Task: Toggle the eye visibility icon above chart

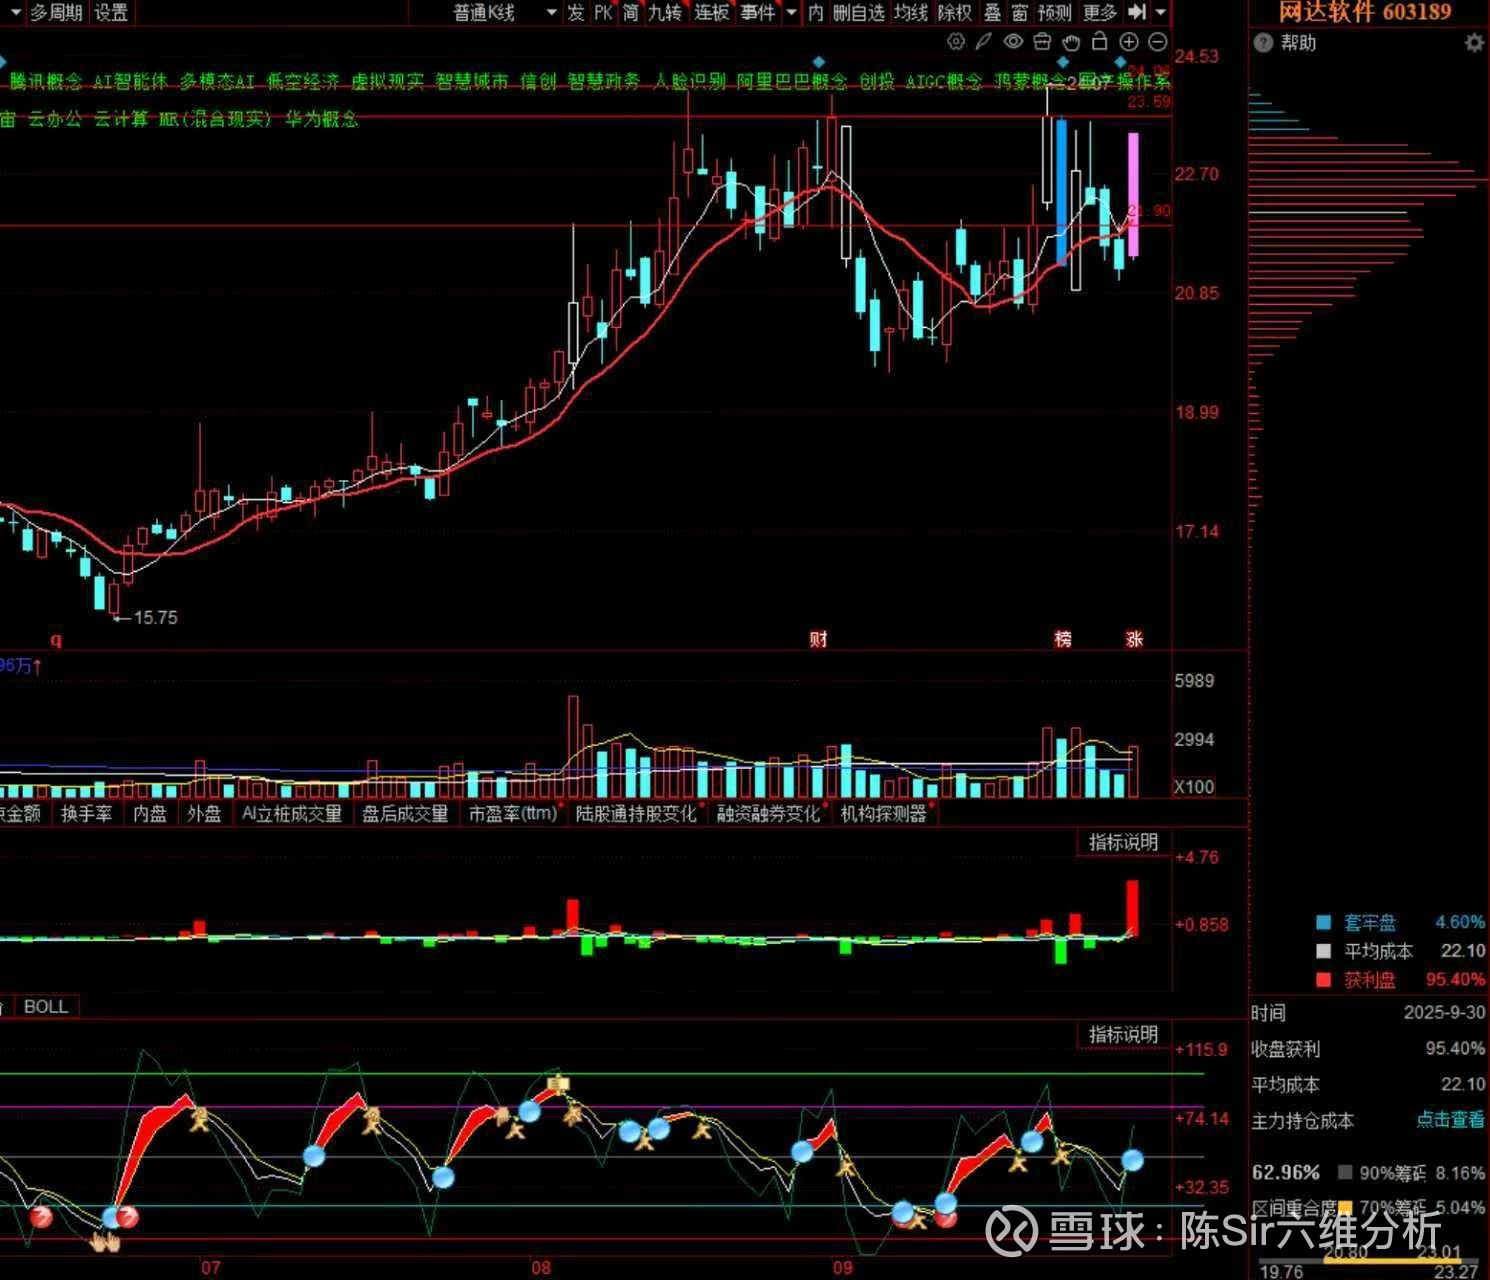Action: [1013, 42]
